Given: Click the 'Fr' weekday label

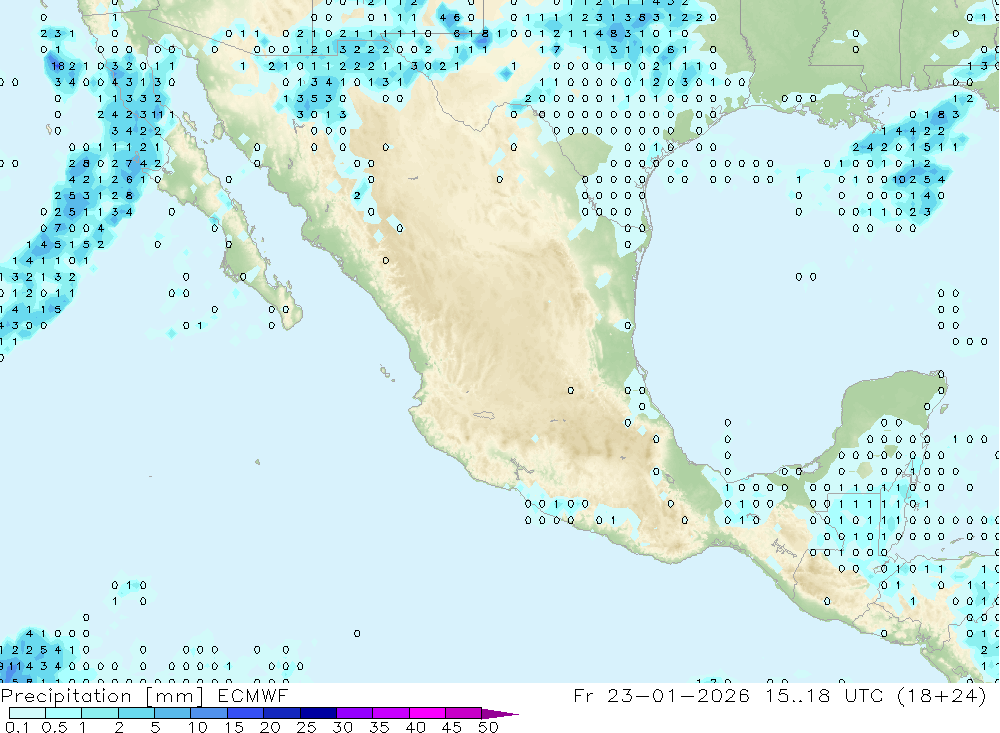Looking at the screenshot, I should tap(583, 695).
